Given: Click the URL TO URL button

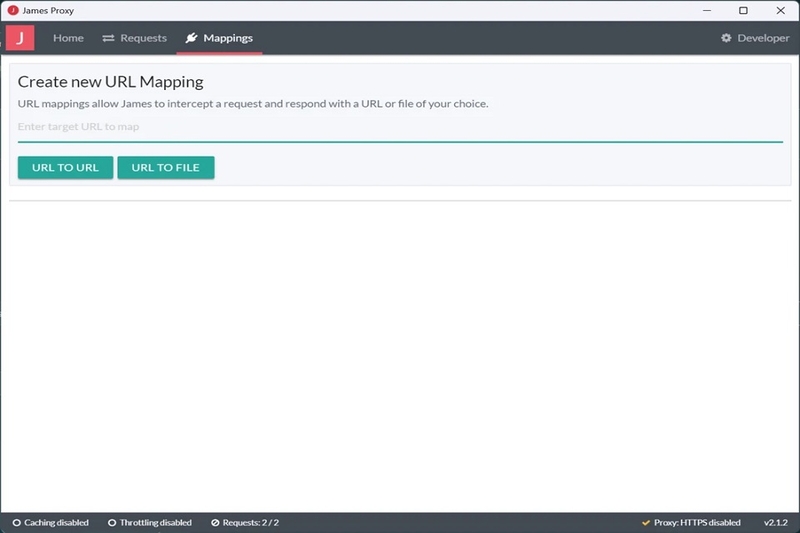Looking at the screenshot, I should coord(65,167).
